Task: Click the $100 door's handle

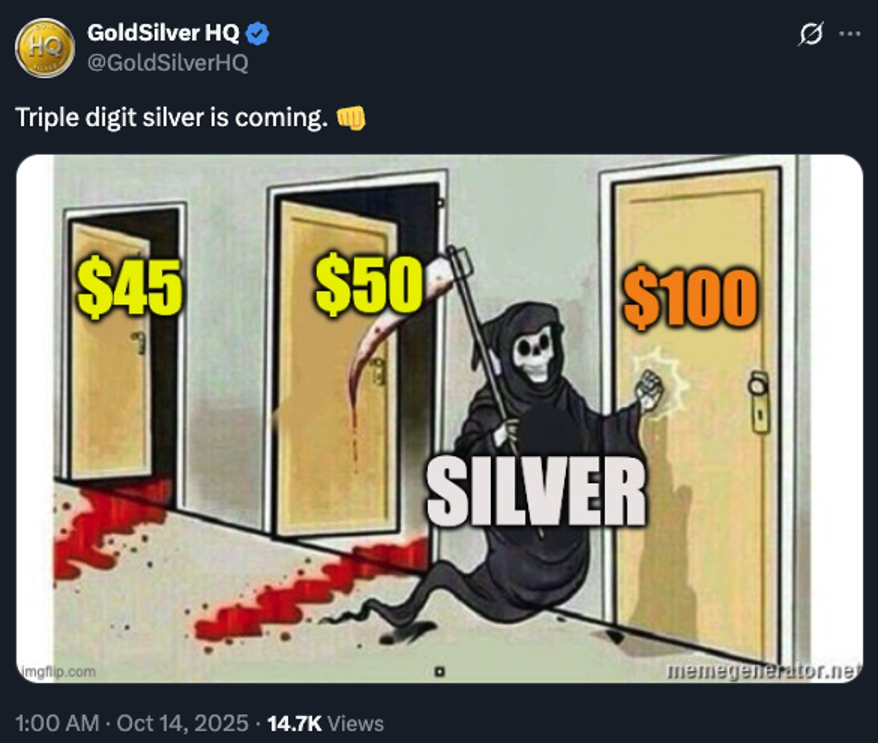Action: [x=759, y=401]
